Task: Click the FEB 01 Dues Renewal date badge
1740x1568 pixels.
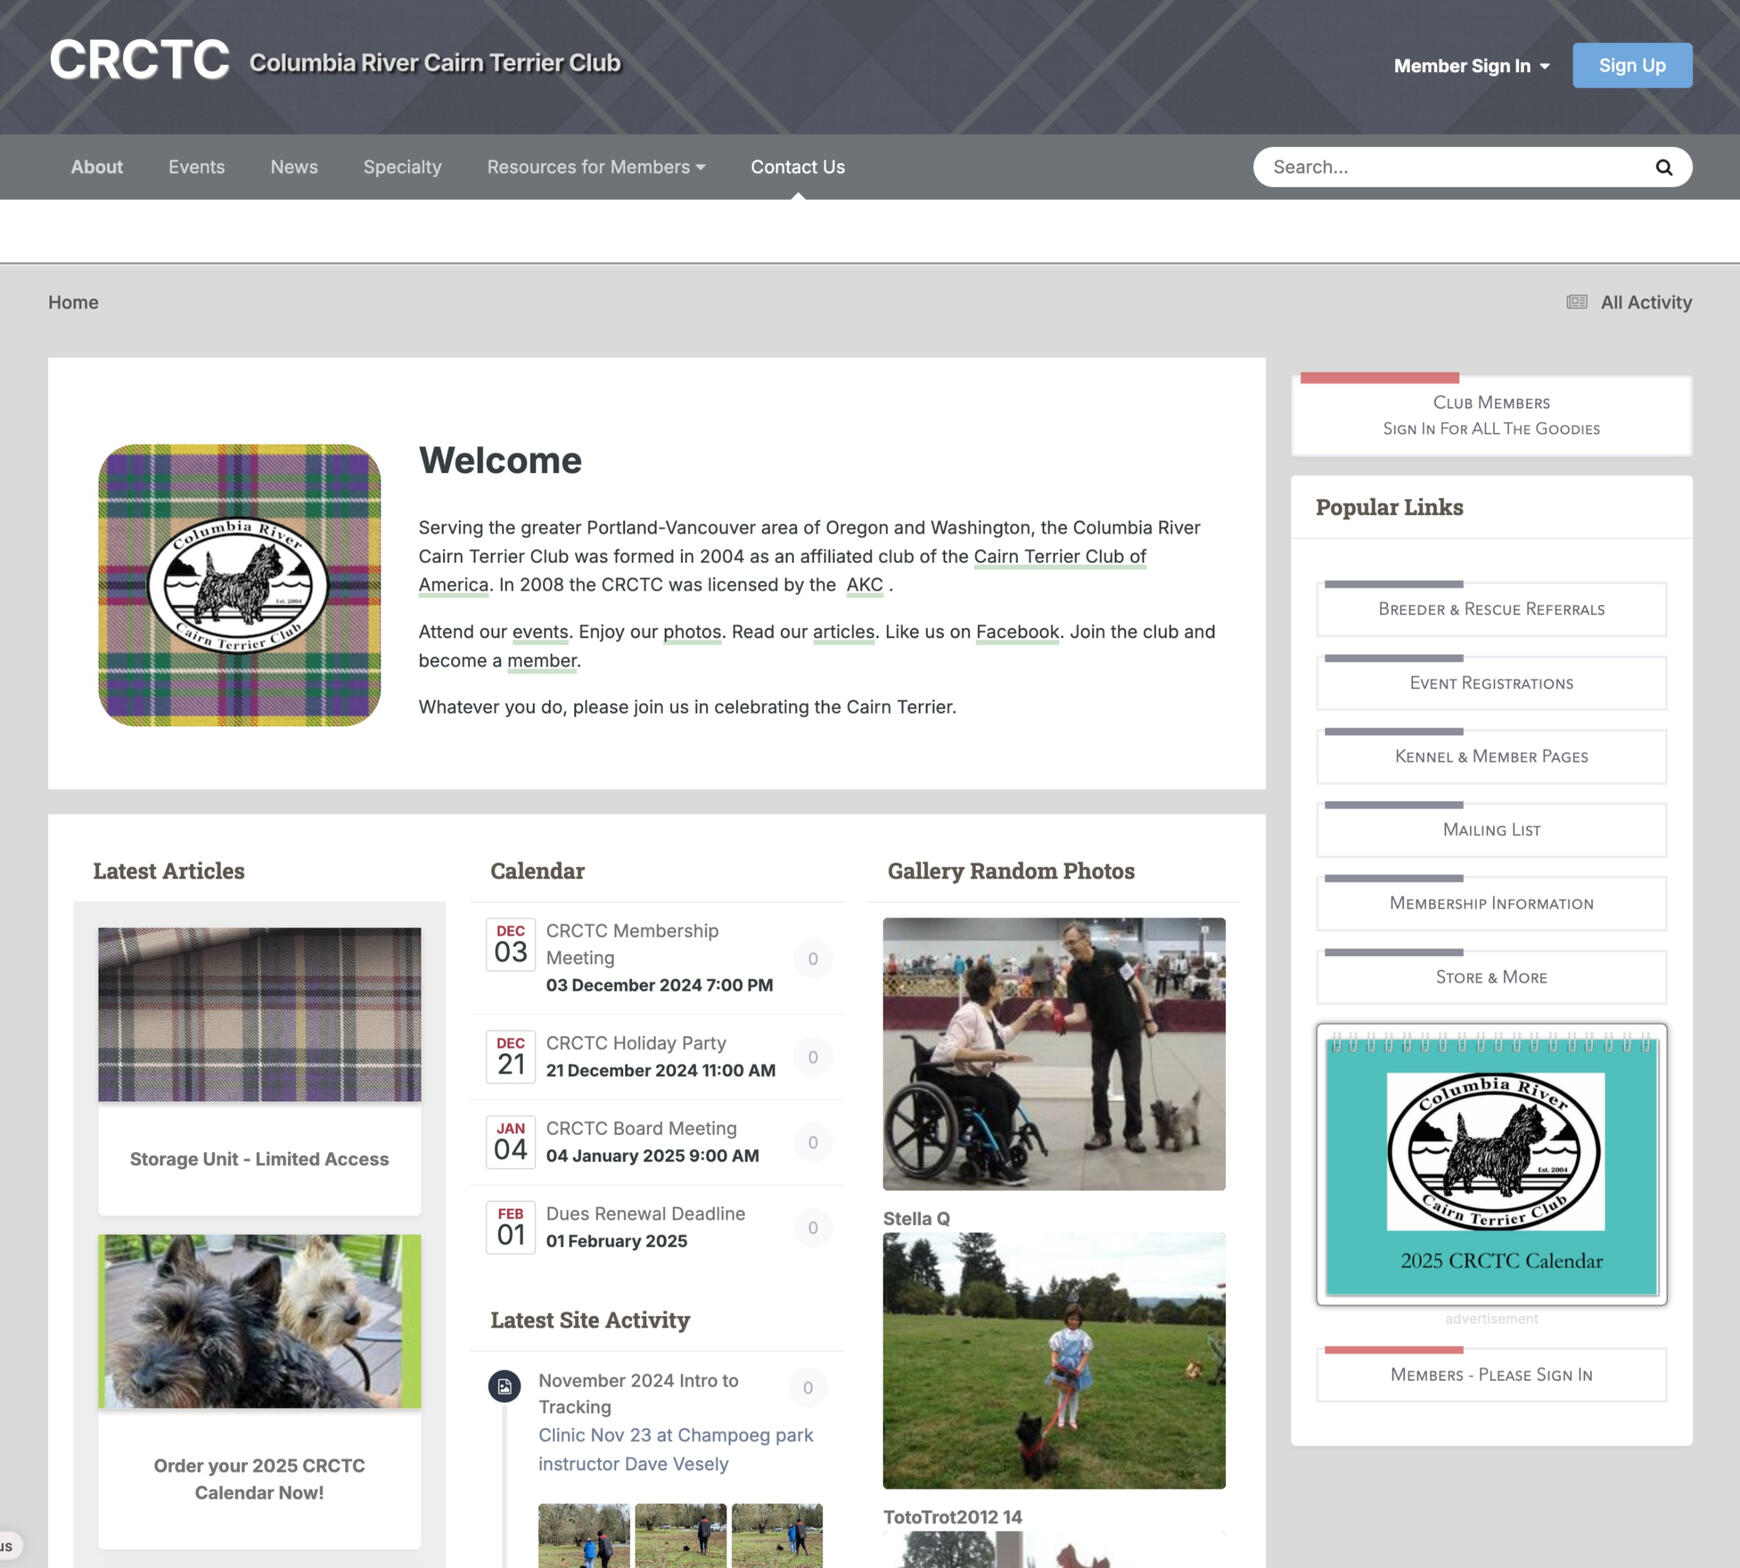Action: [511, 1227]
